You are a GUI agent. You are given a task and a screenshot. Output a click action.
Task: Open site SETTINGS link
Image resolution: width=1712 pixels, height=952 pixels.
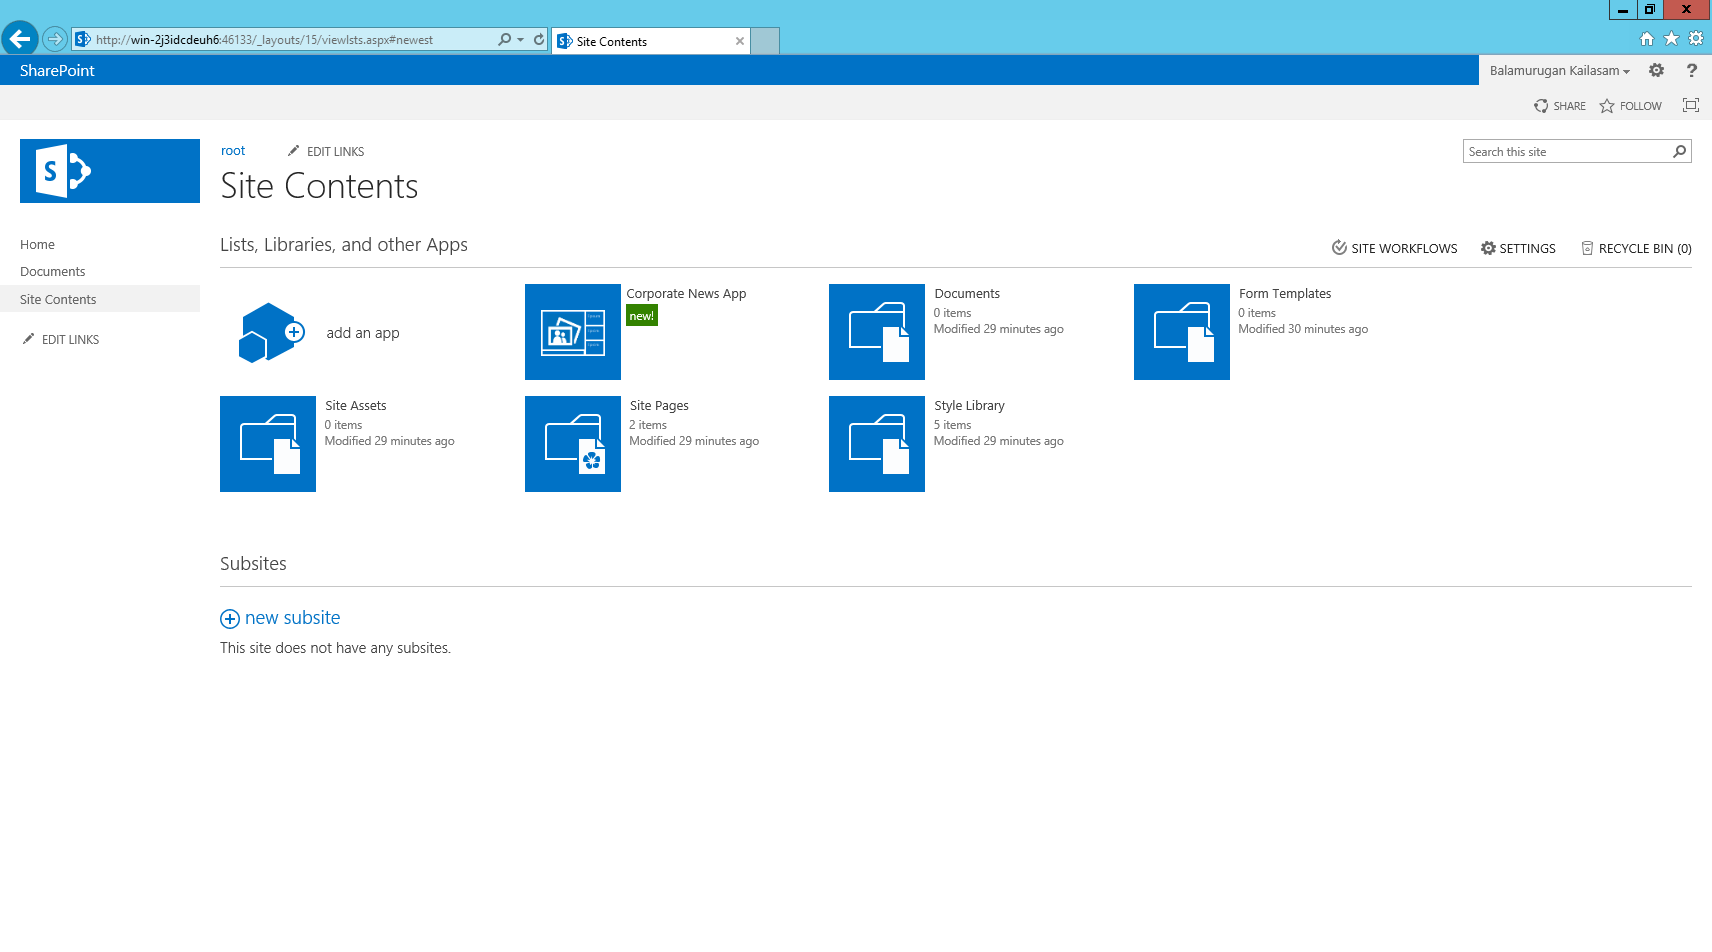1518,248
